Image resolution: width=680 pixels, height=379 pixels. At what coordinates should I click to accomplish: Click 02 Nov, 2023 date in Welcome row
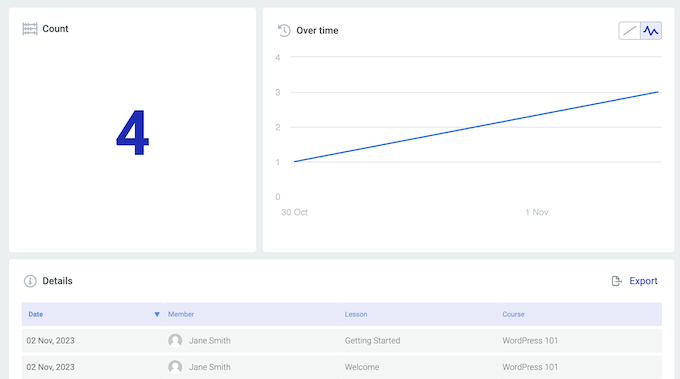[50, 367]
